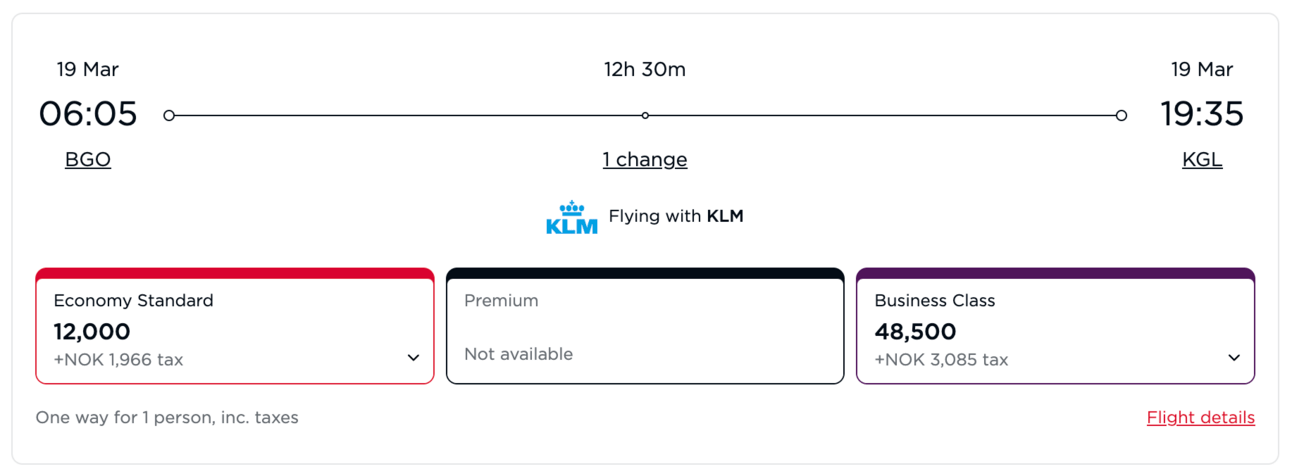The image size is (1292, 476).
Task: Expand the Economy Standard fare chevron
Action: [x=413, y=358]
